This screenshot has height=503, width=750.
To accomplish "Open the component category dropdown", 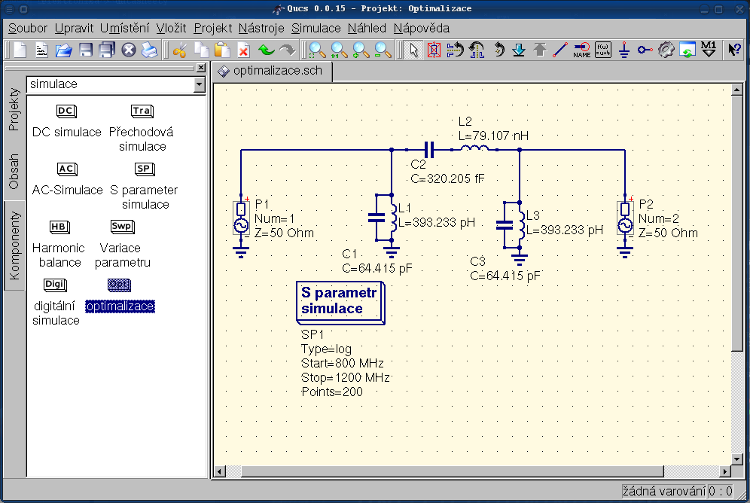I will (199, 85).
